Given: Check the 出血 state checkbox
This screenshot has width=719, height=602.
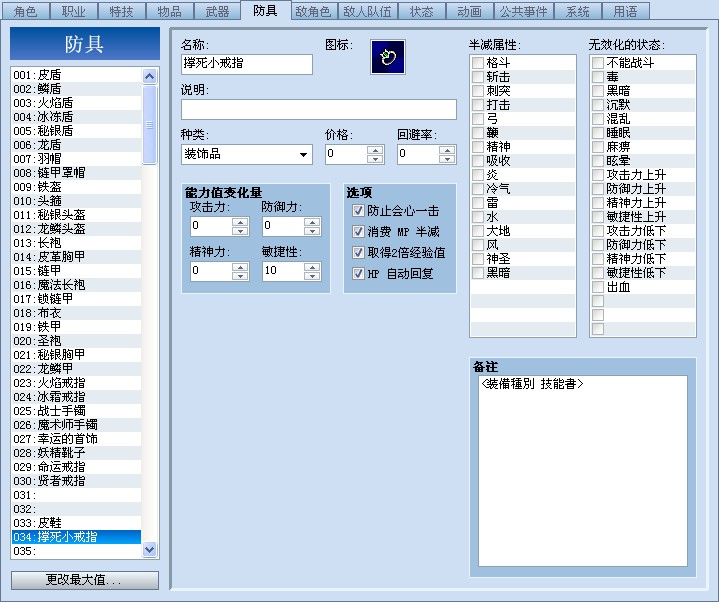Looking at the screenshot, I should [597, 287].
